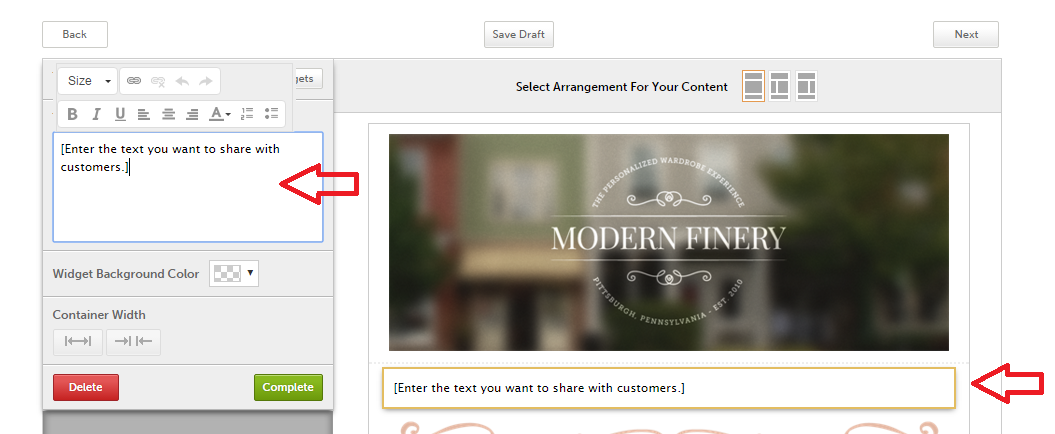Align text to the right

(x=192, y=114)
